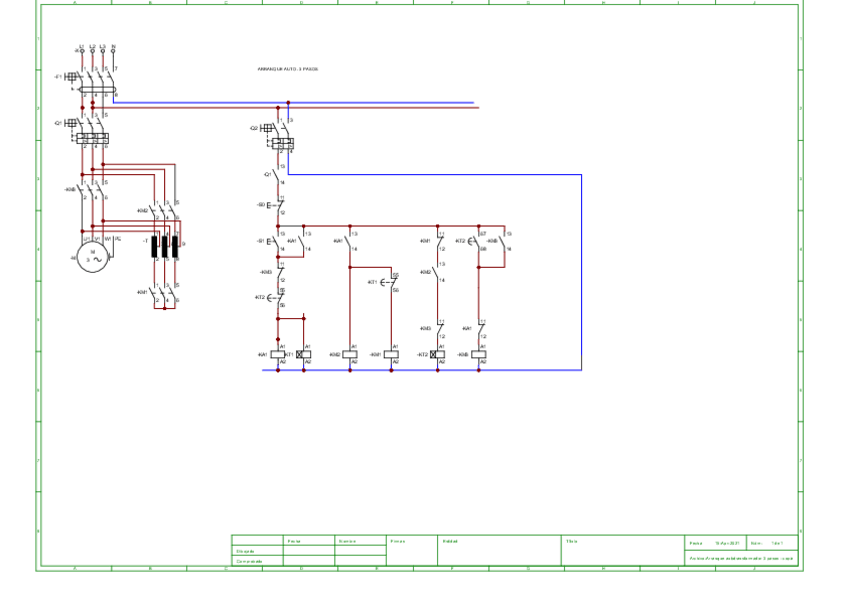Select the KM3 NC contact below -S1
848x599 pixels.
click(279, 272)
